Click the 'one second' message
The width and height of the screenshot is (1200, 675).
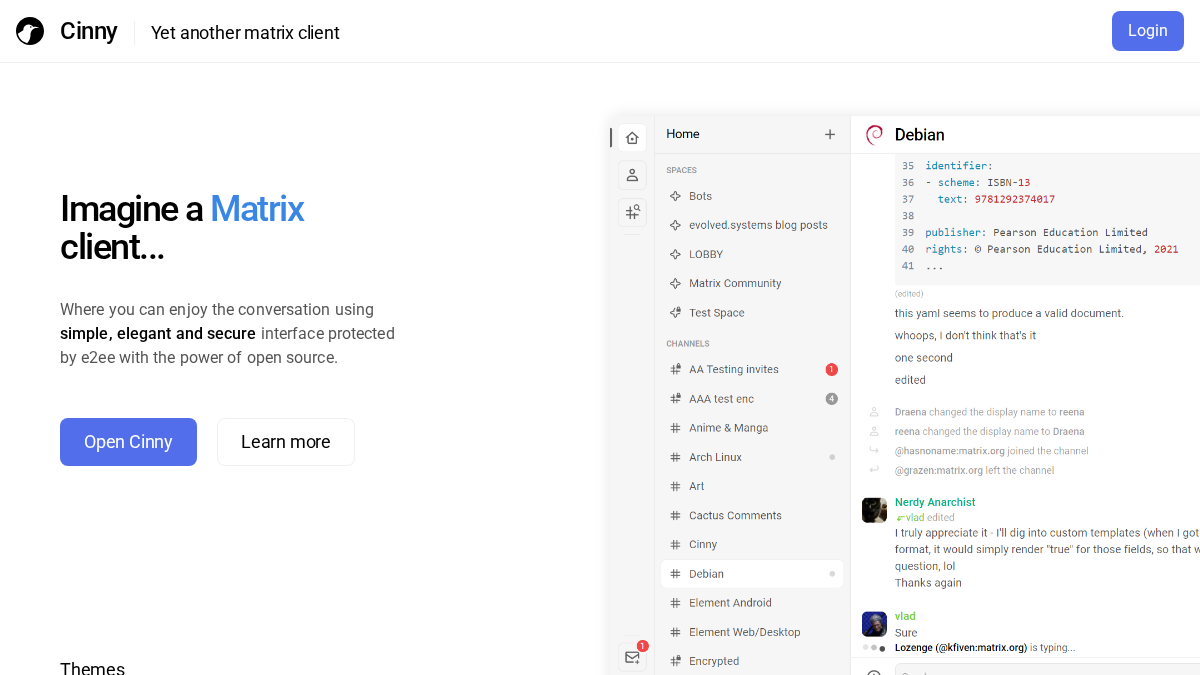click(924, 358)
